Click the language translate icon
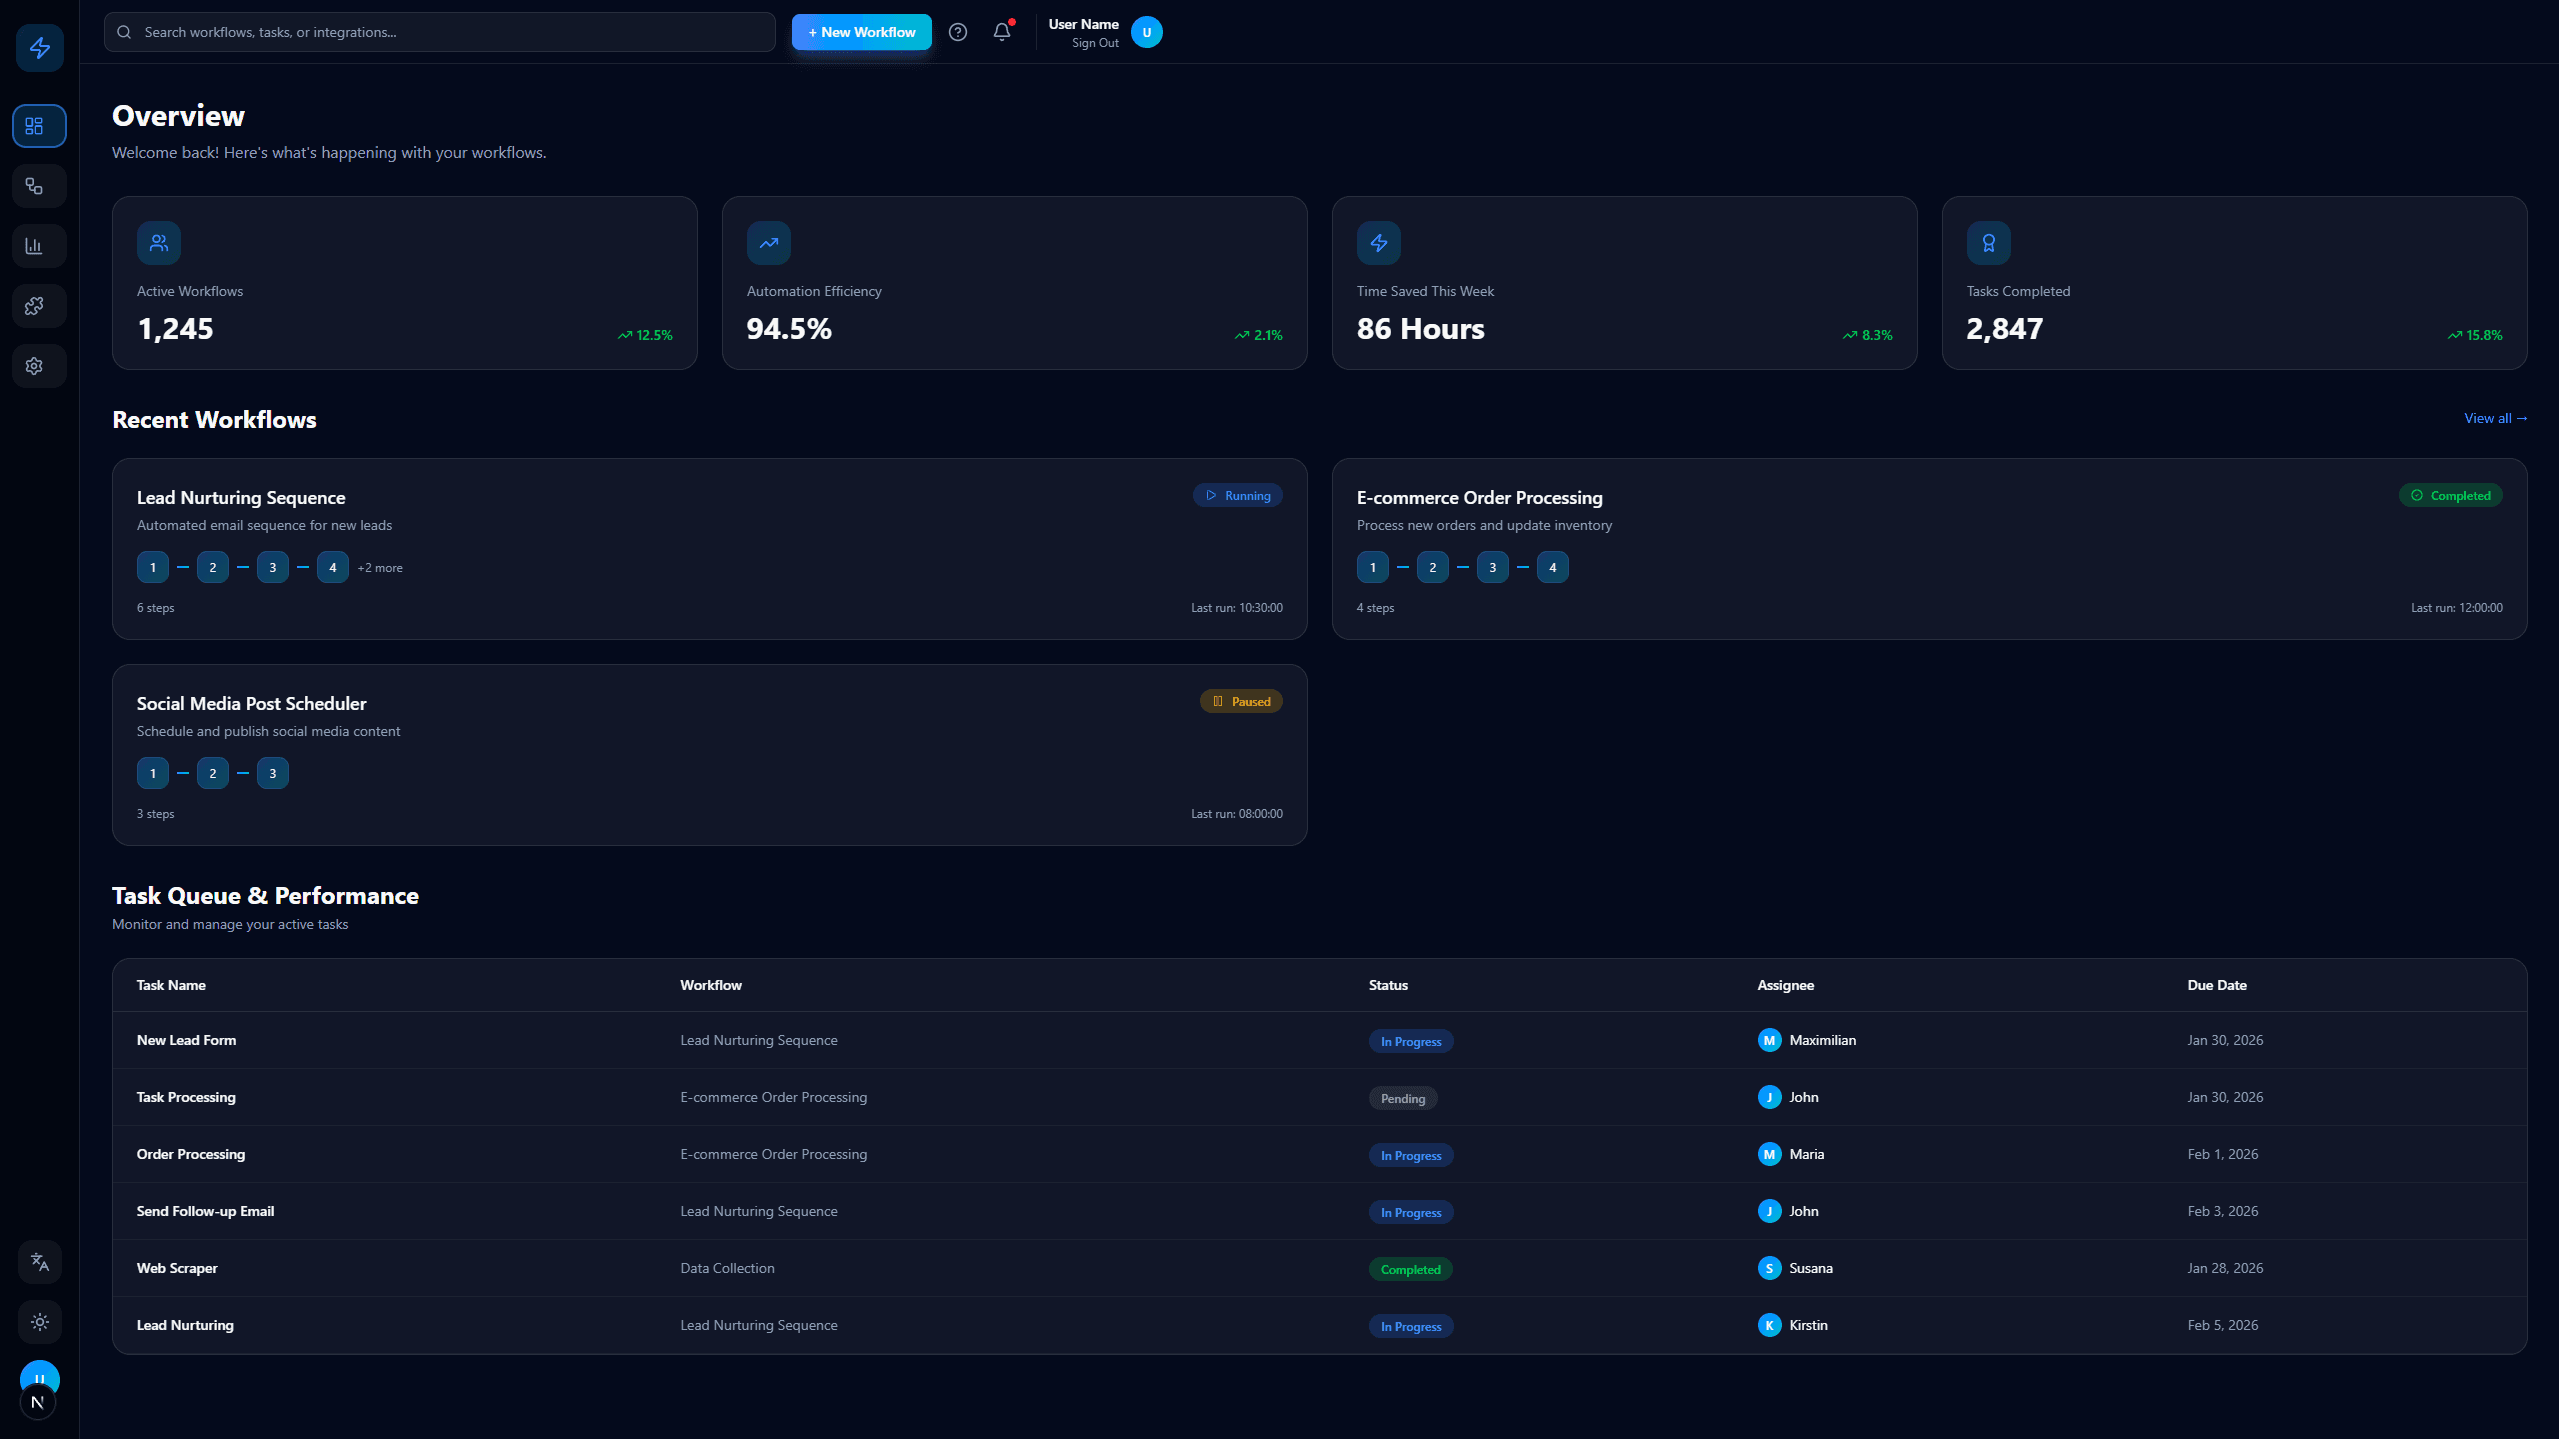 [40, 1262]
